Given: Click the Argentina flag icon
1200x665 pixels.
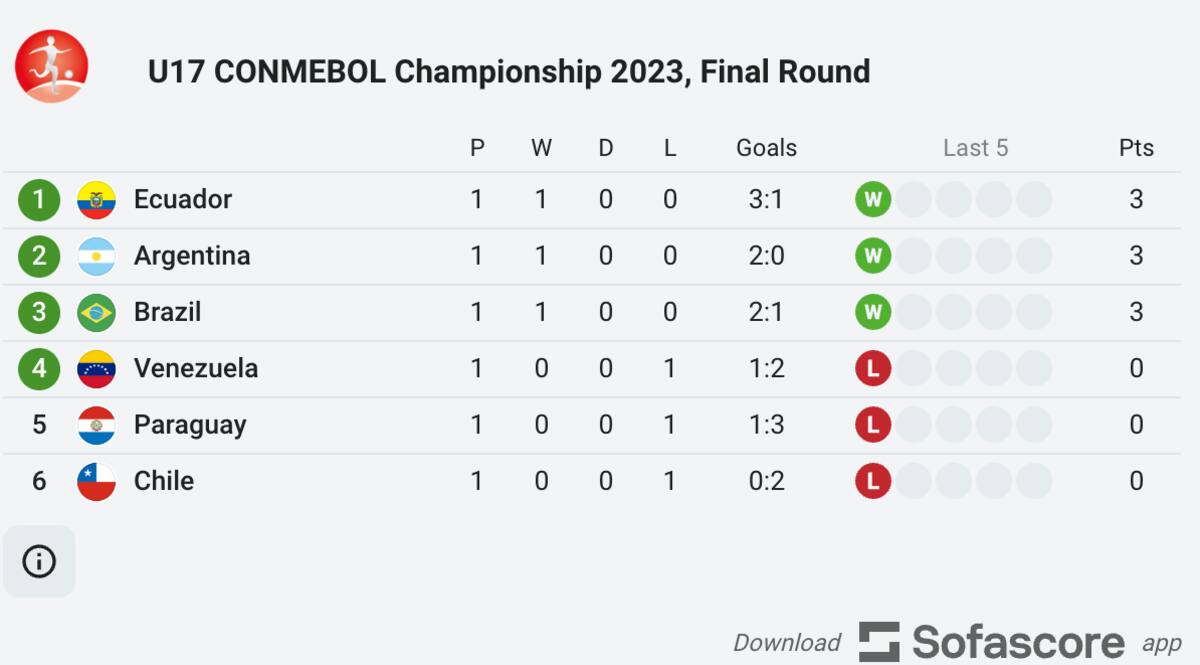Looking at the screenshot, I should click(x=95, y=255).
